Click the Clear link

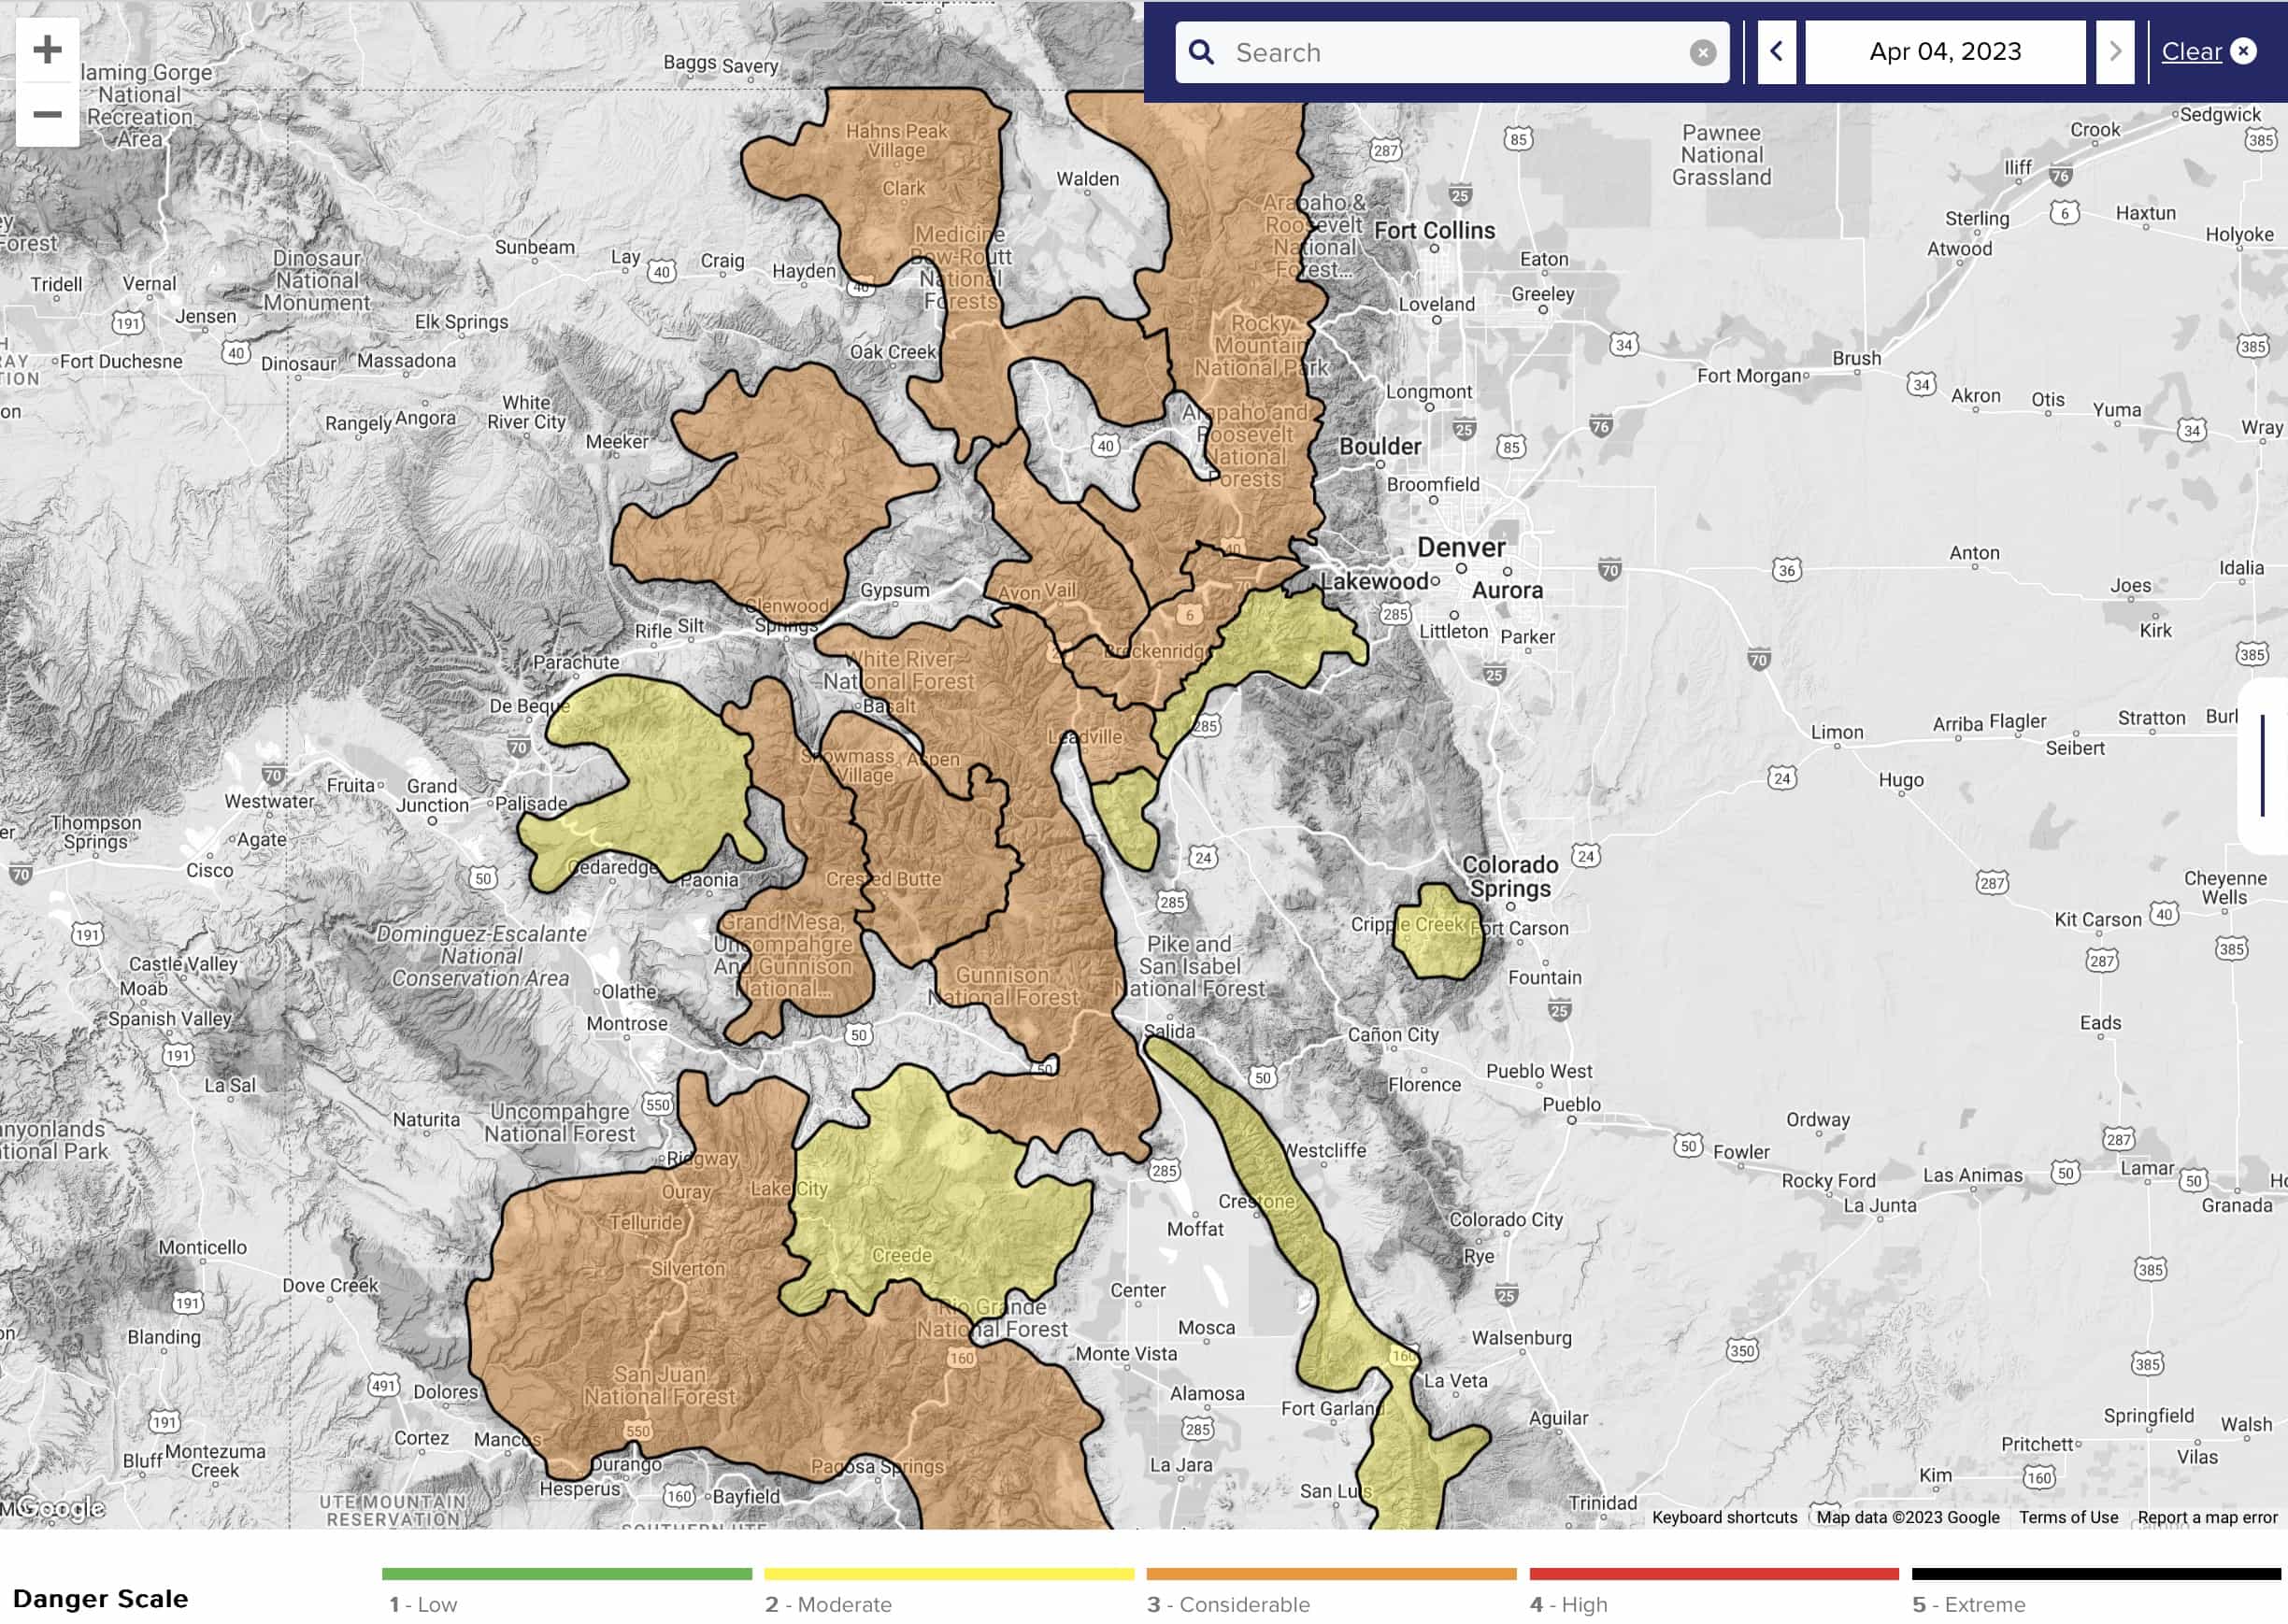[x=2191, y=51]
